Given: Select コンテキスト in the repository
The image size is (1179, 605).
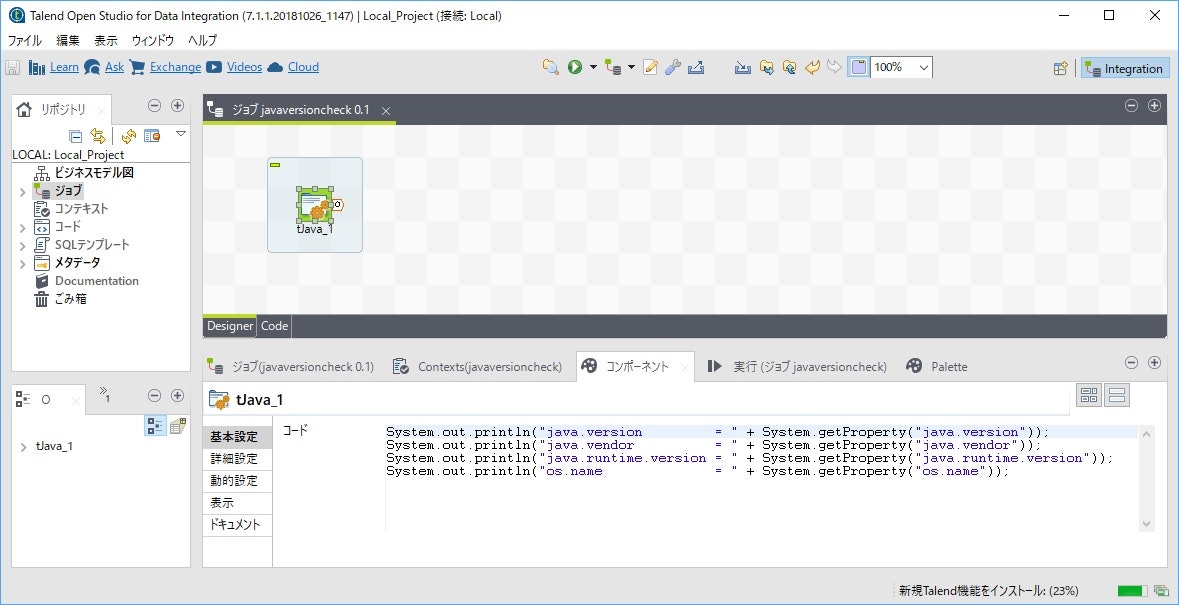Looking at the screenshot, I should click(x=81, y=209).
